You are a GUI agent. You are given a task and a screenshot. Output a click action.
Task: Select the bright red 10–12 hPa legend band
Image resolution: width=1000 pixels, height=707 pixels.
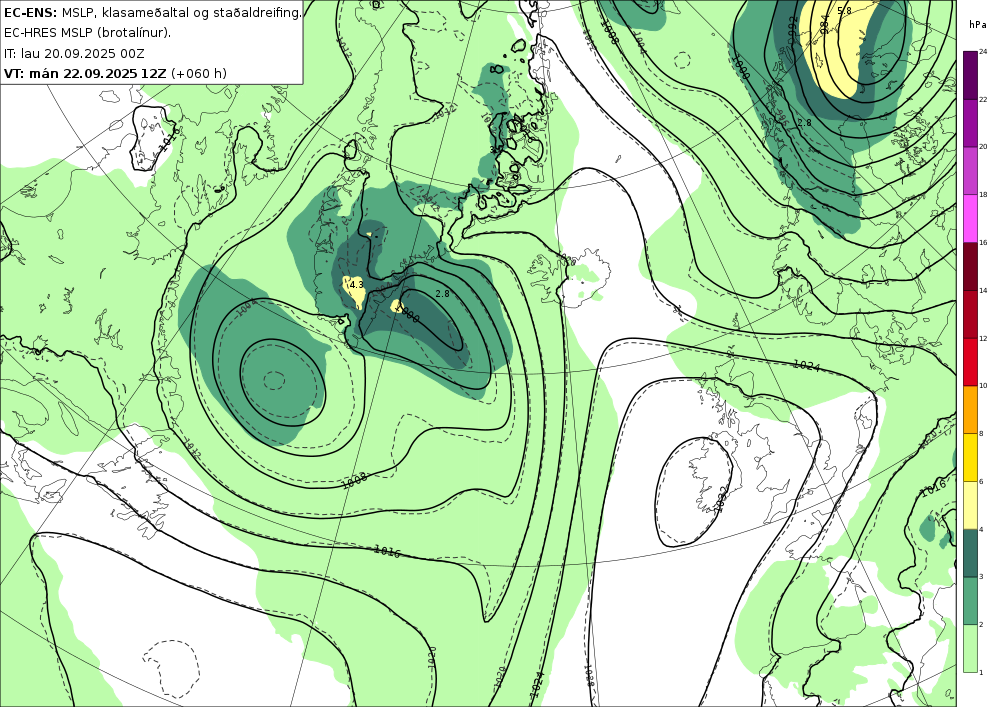pyautogui.click(x=970, y=361)
